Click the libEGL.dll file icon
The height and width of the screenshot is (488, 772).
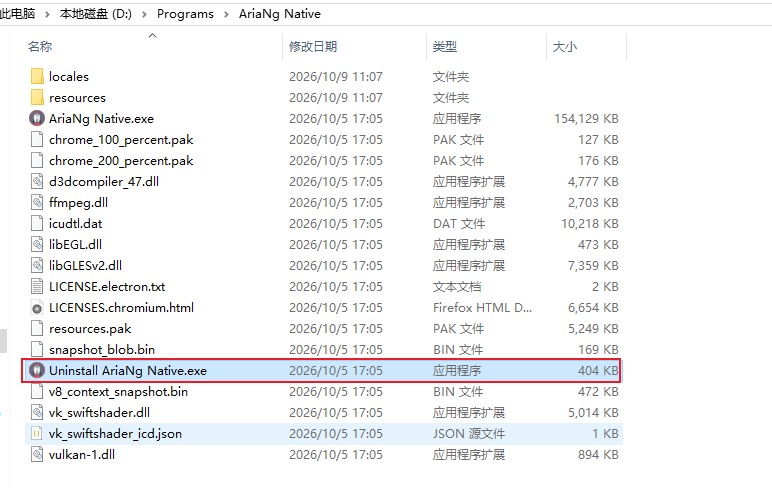(x=37, y=245)
